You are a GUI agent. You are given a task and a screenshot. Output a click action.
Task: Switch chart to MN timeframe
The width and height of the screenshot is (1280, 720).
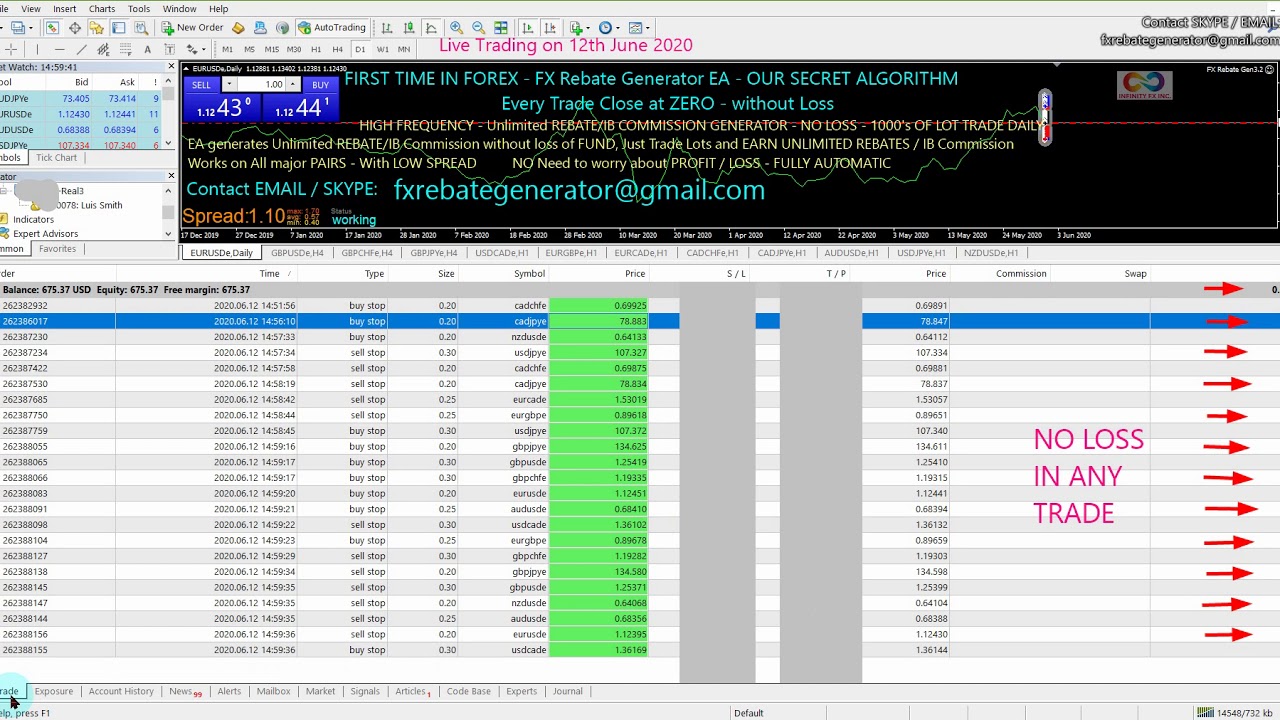(x=403, y=49)
